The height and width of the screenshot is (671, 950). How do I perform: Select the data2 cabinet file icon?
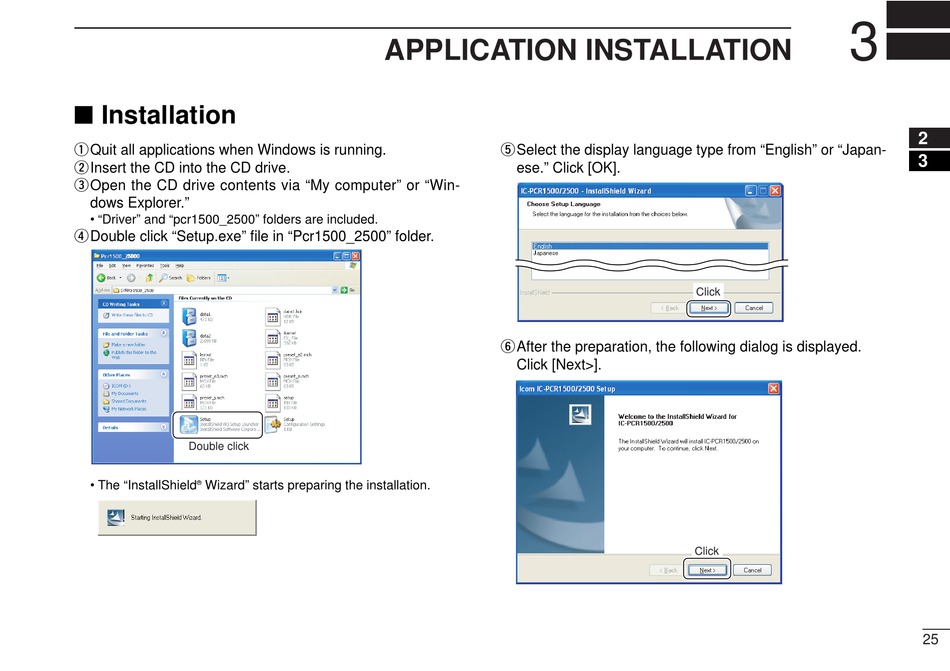pyautogui.click(x=189, y=338)
